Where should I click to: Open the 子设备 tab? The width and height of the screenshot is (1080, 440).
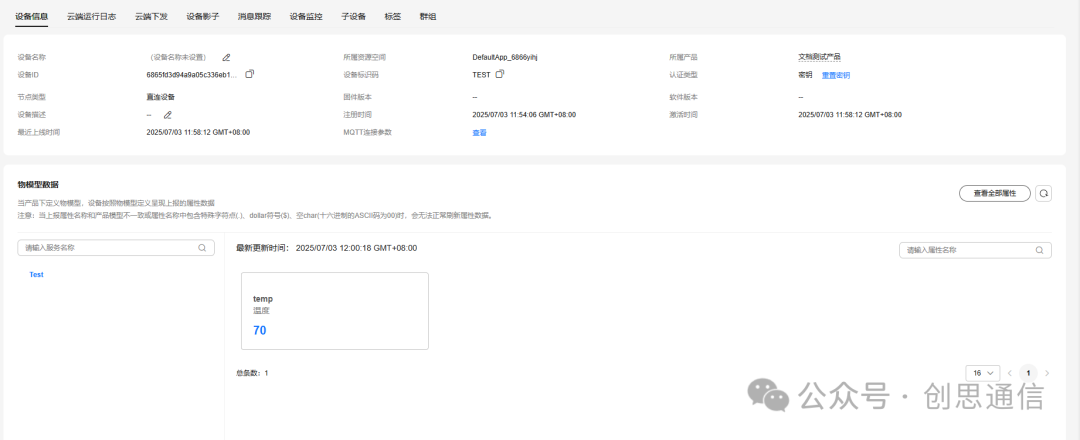(353, 17)
